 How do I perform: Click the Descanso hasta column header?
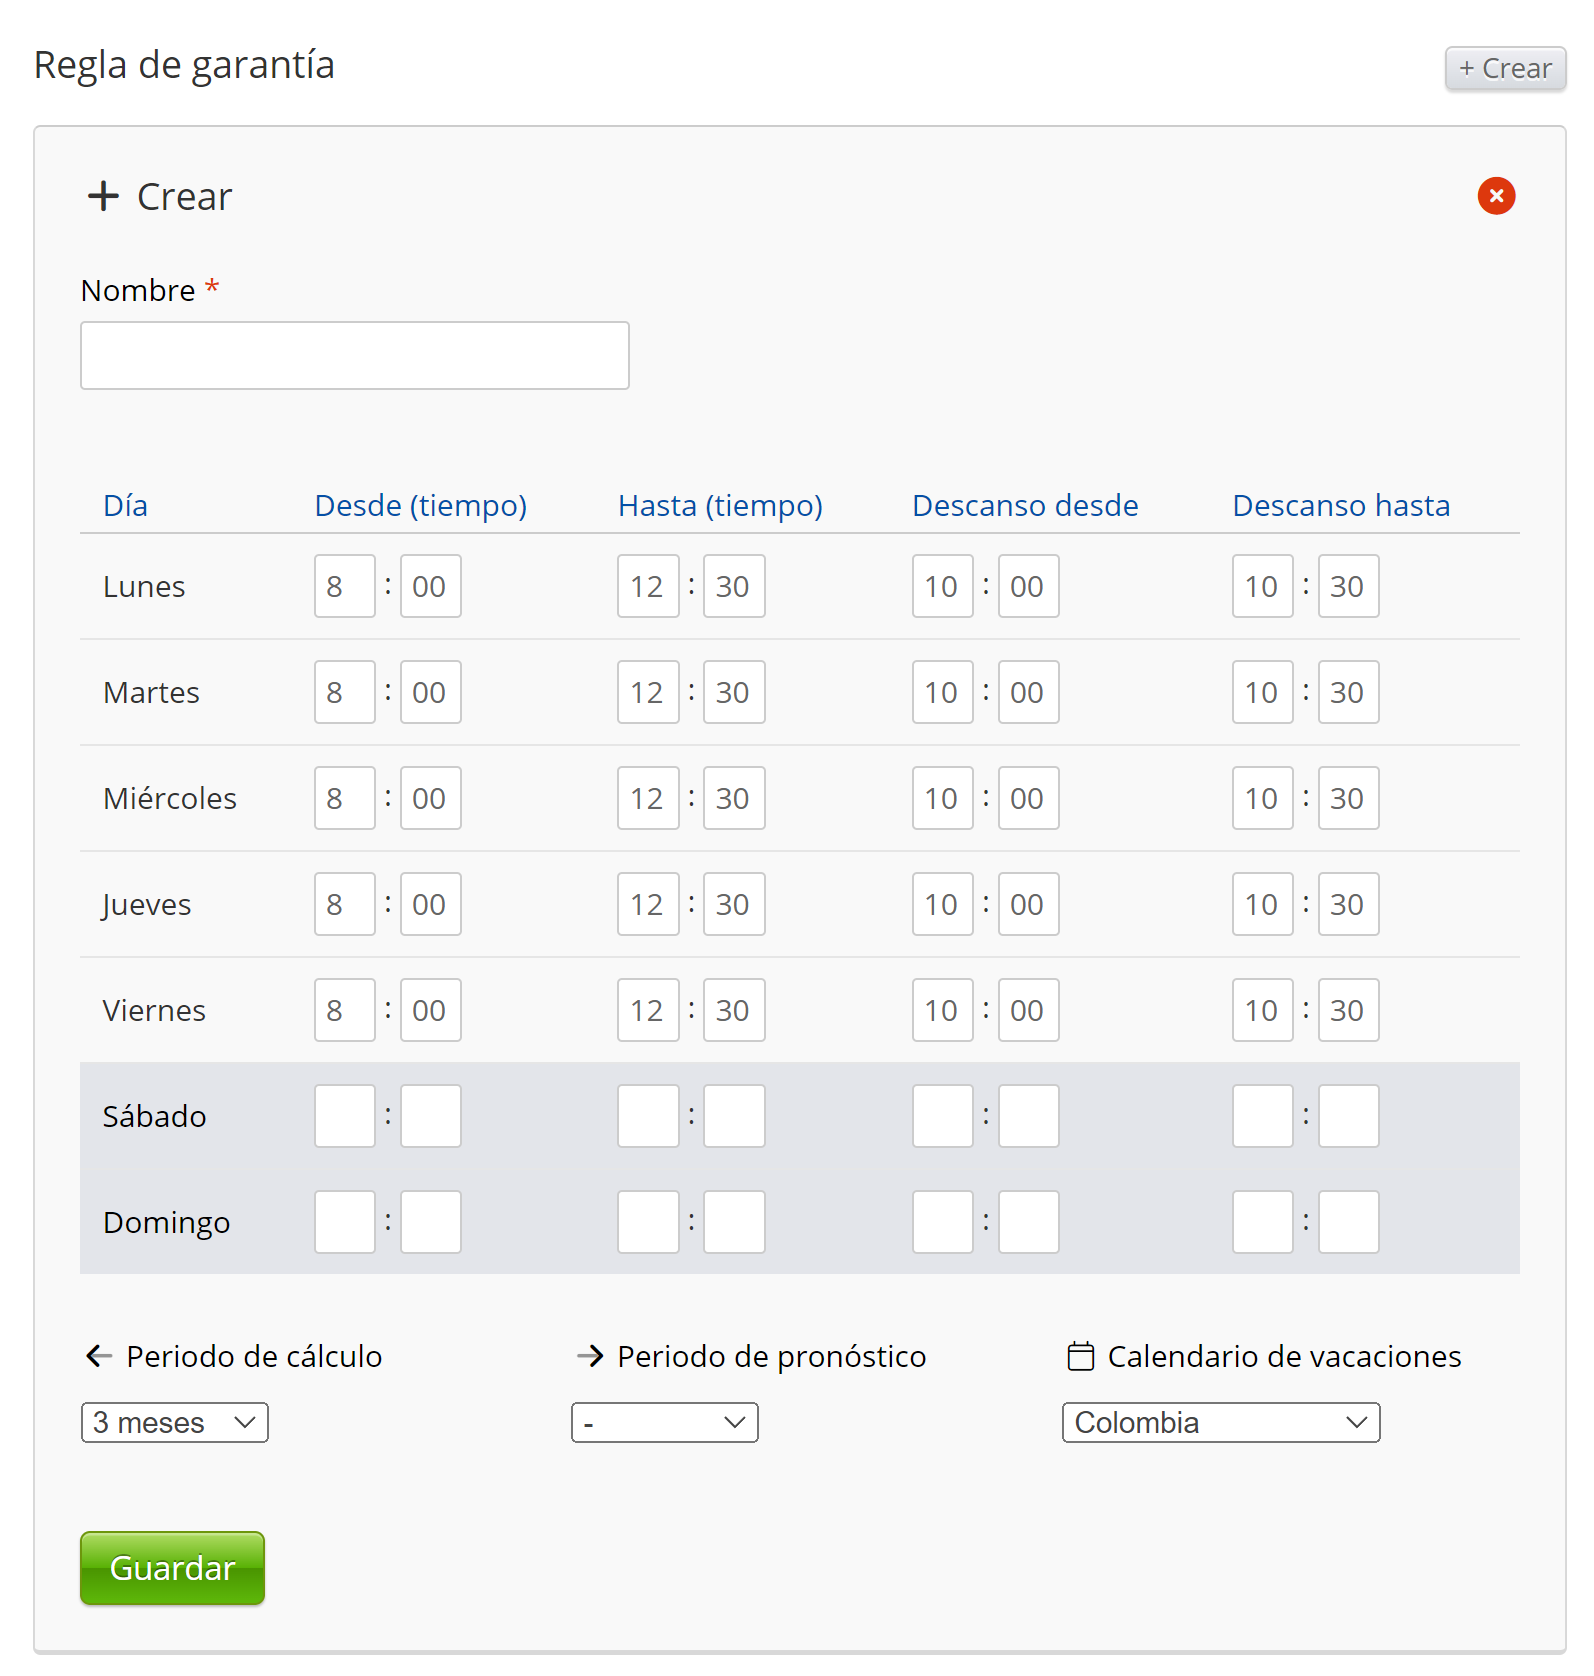[x=1341, y=506]
